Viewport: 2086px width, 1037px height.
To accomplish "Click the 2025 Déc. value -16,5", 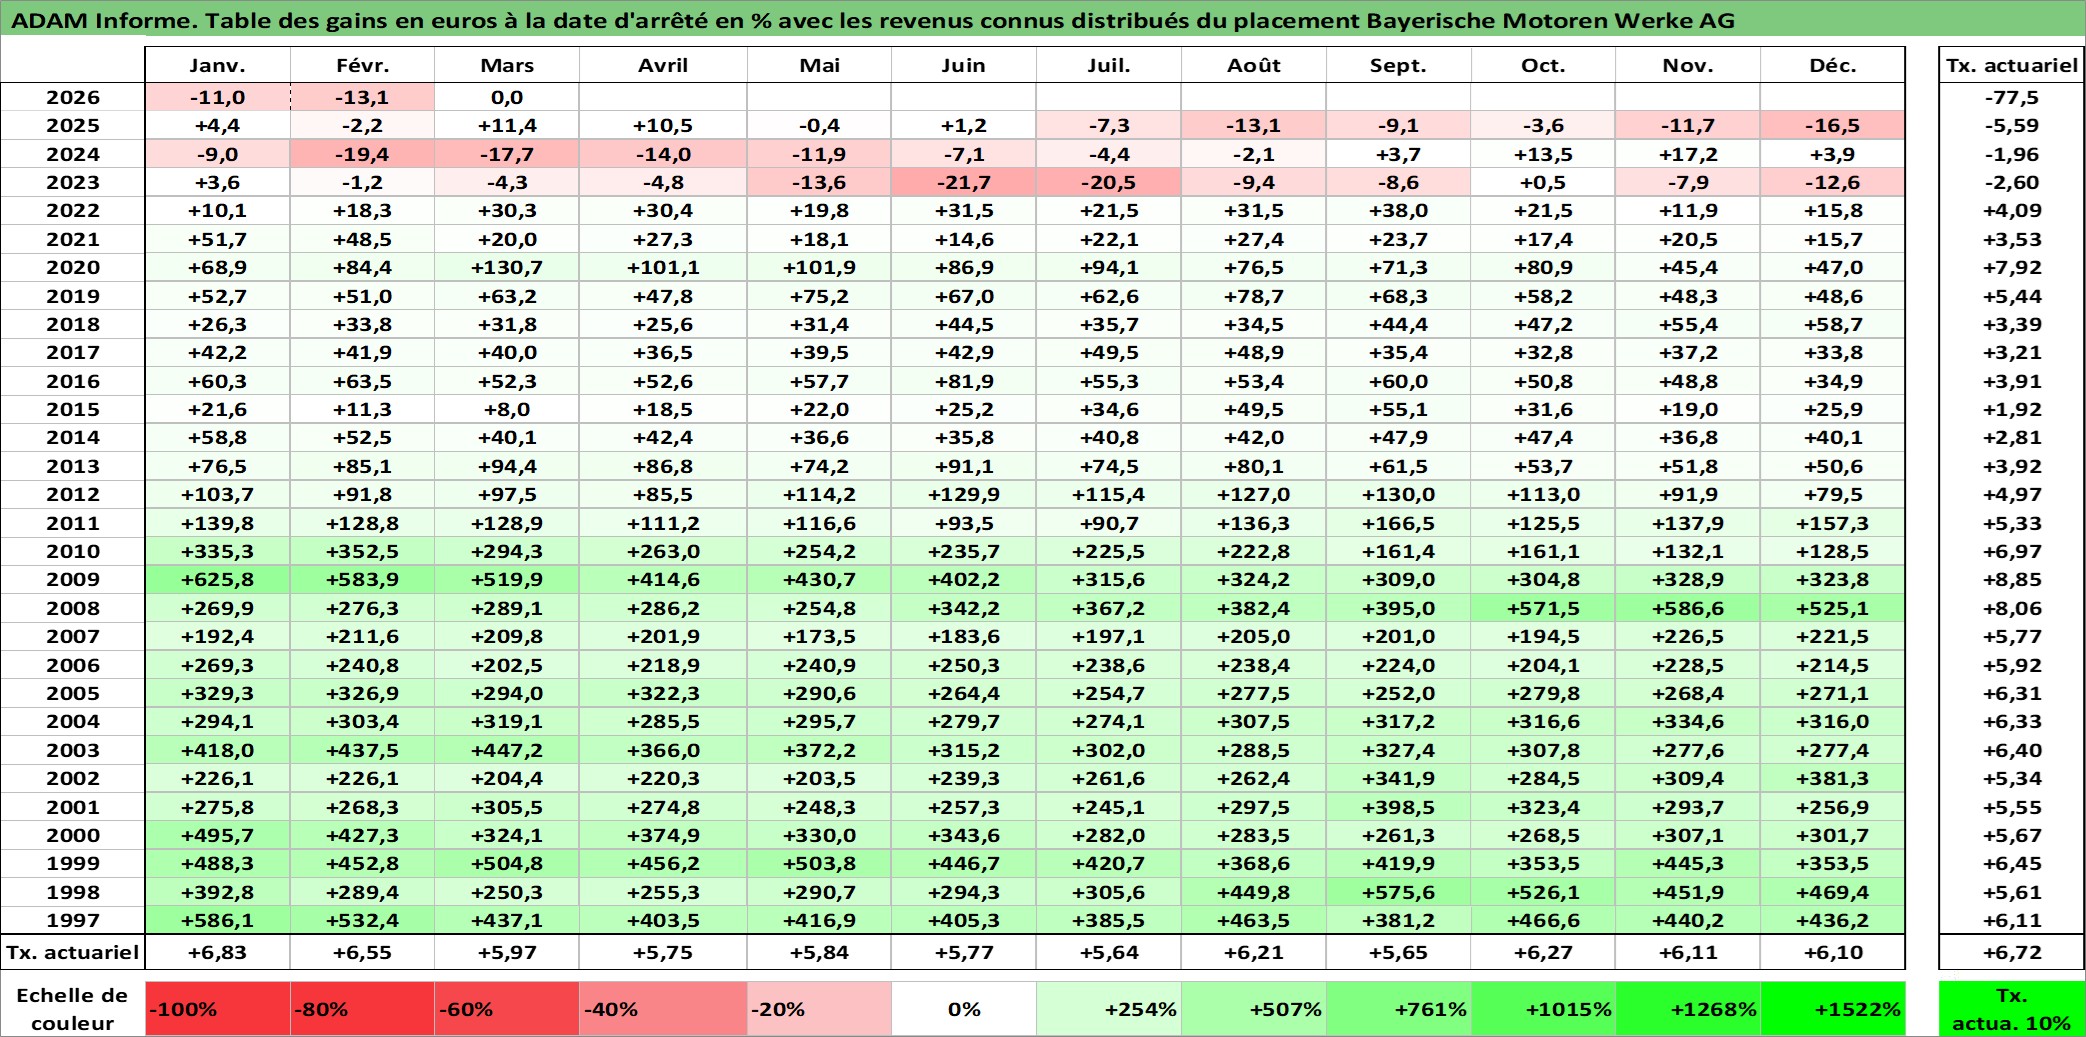I will point(1833,125).
